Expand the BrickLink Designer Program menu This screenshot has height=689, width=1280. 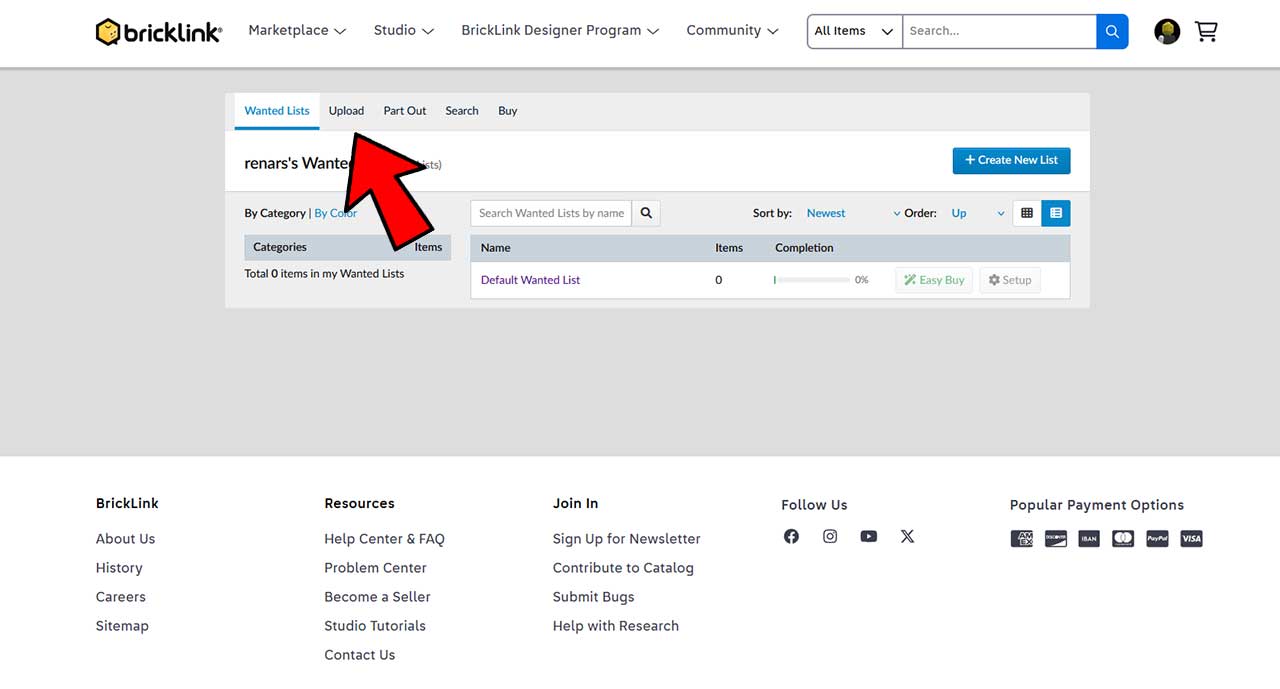pos(560,31)
